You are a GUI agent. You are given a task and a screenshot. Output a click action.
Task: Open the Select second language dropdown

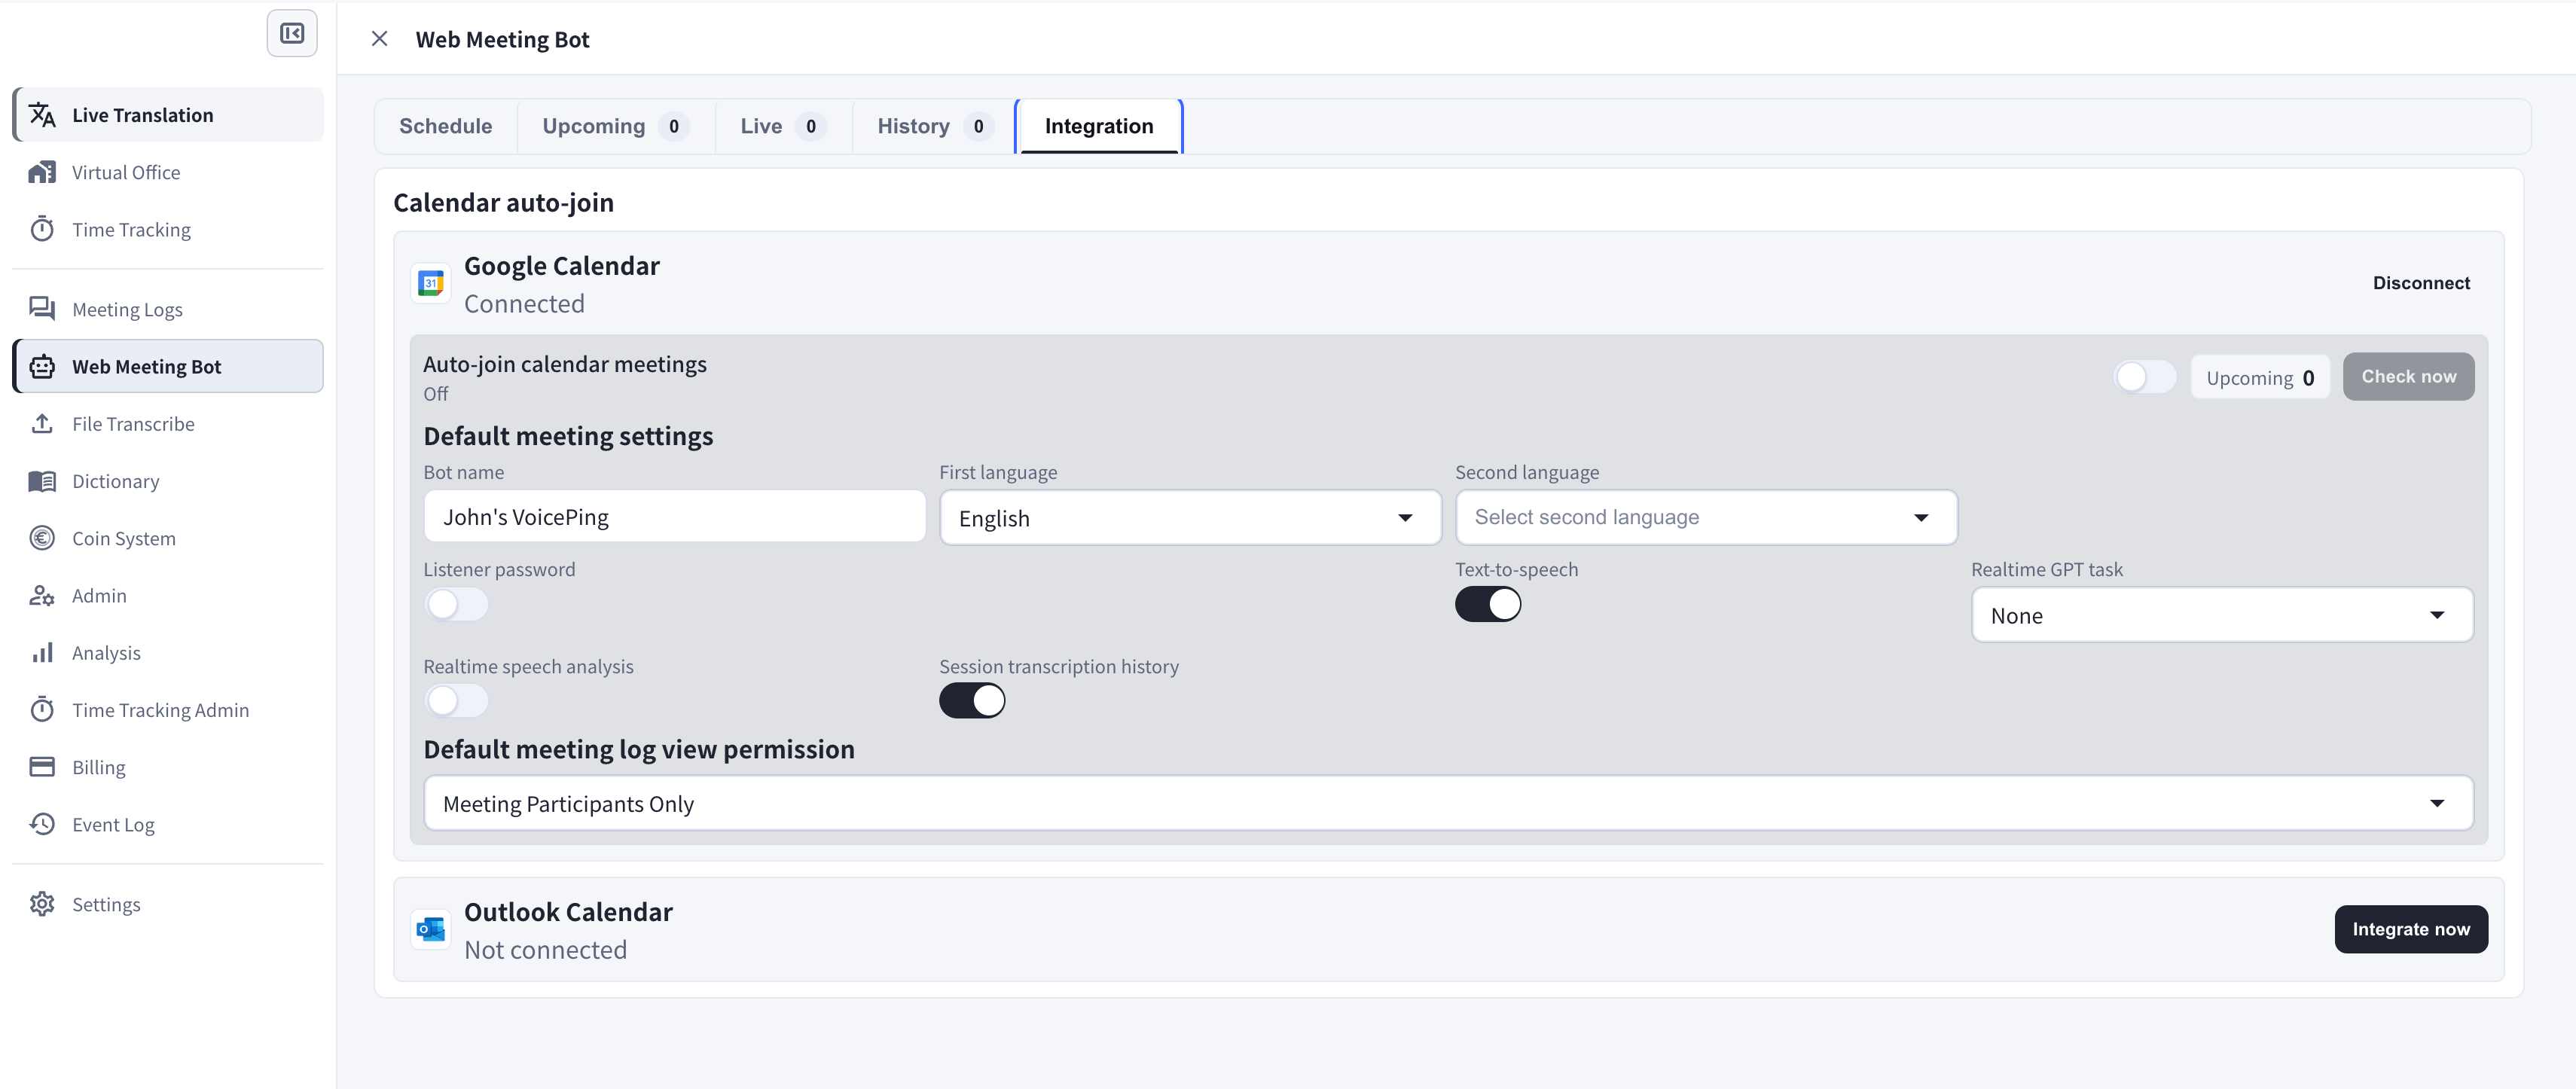click(x=1706, y=518)
